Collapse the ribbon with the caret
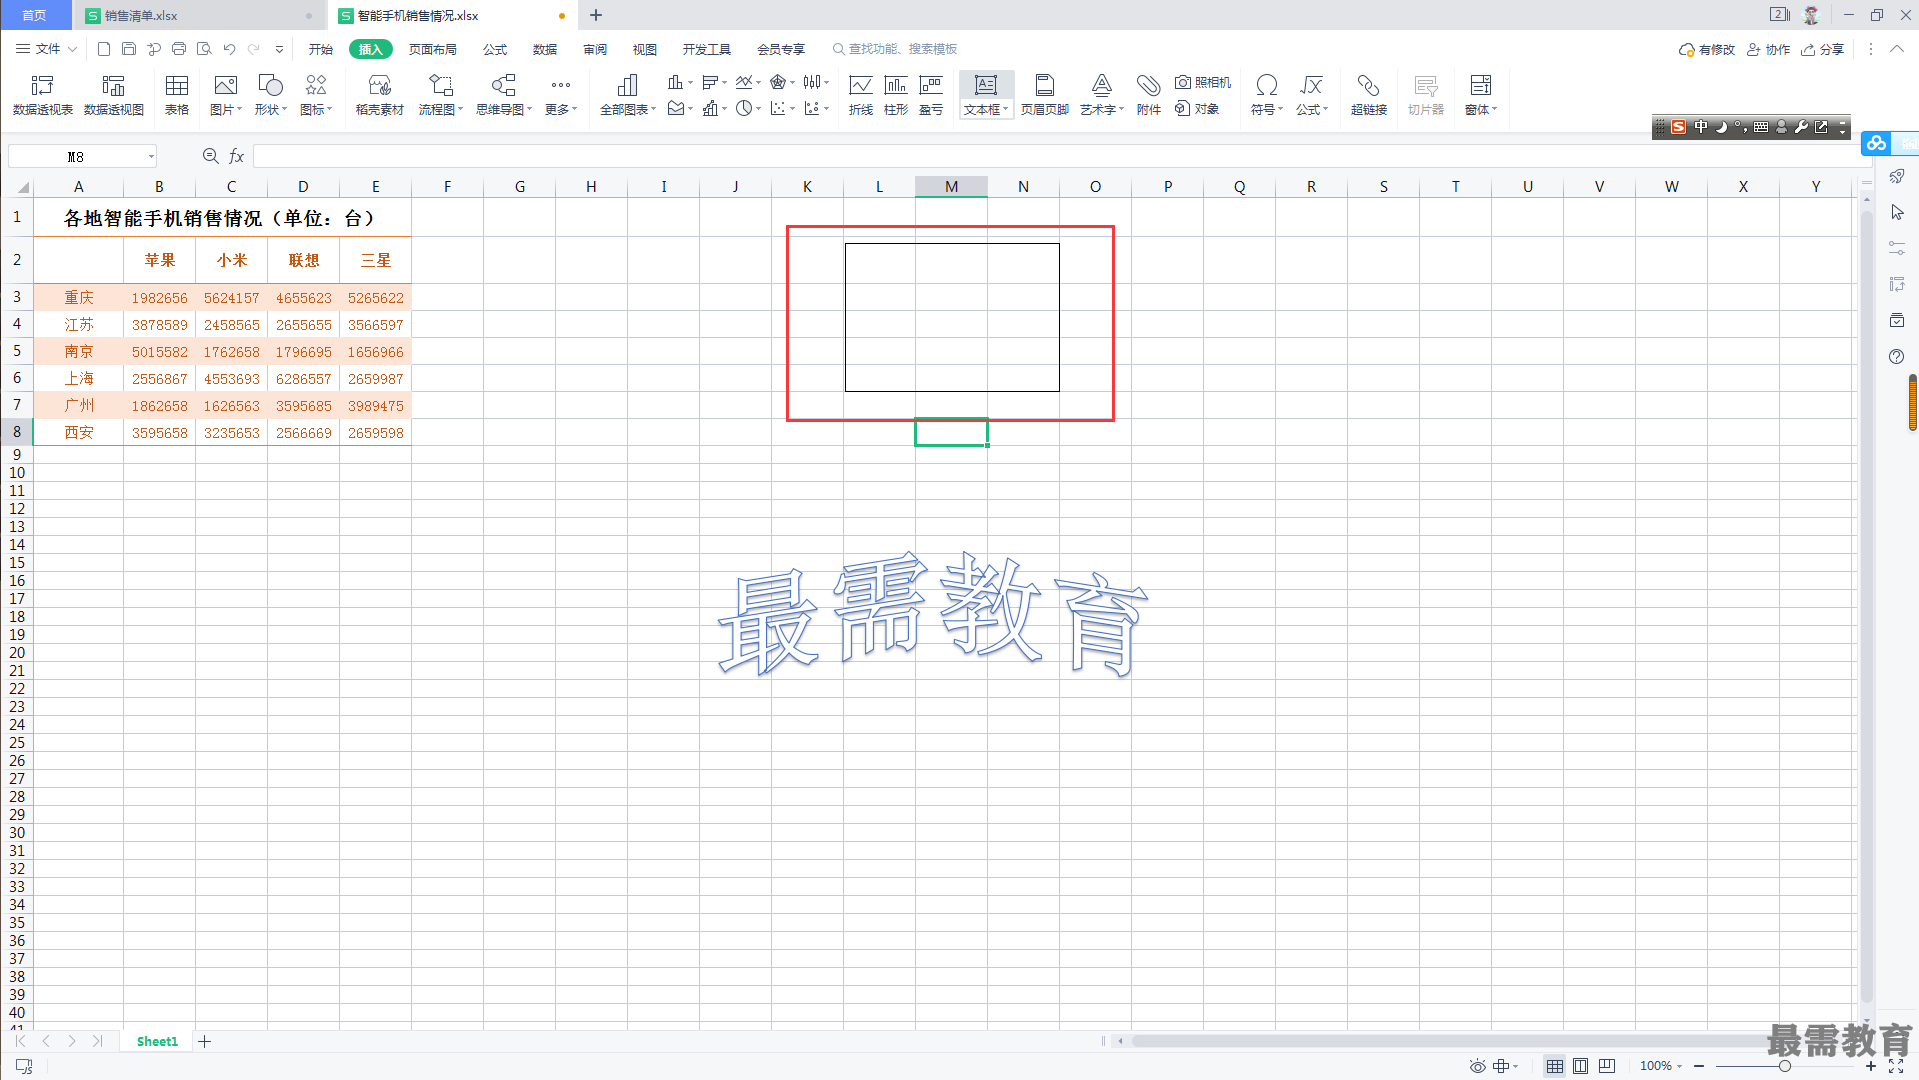1919x1080 pixels. [x=1896, y=49]
